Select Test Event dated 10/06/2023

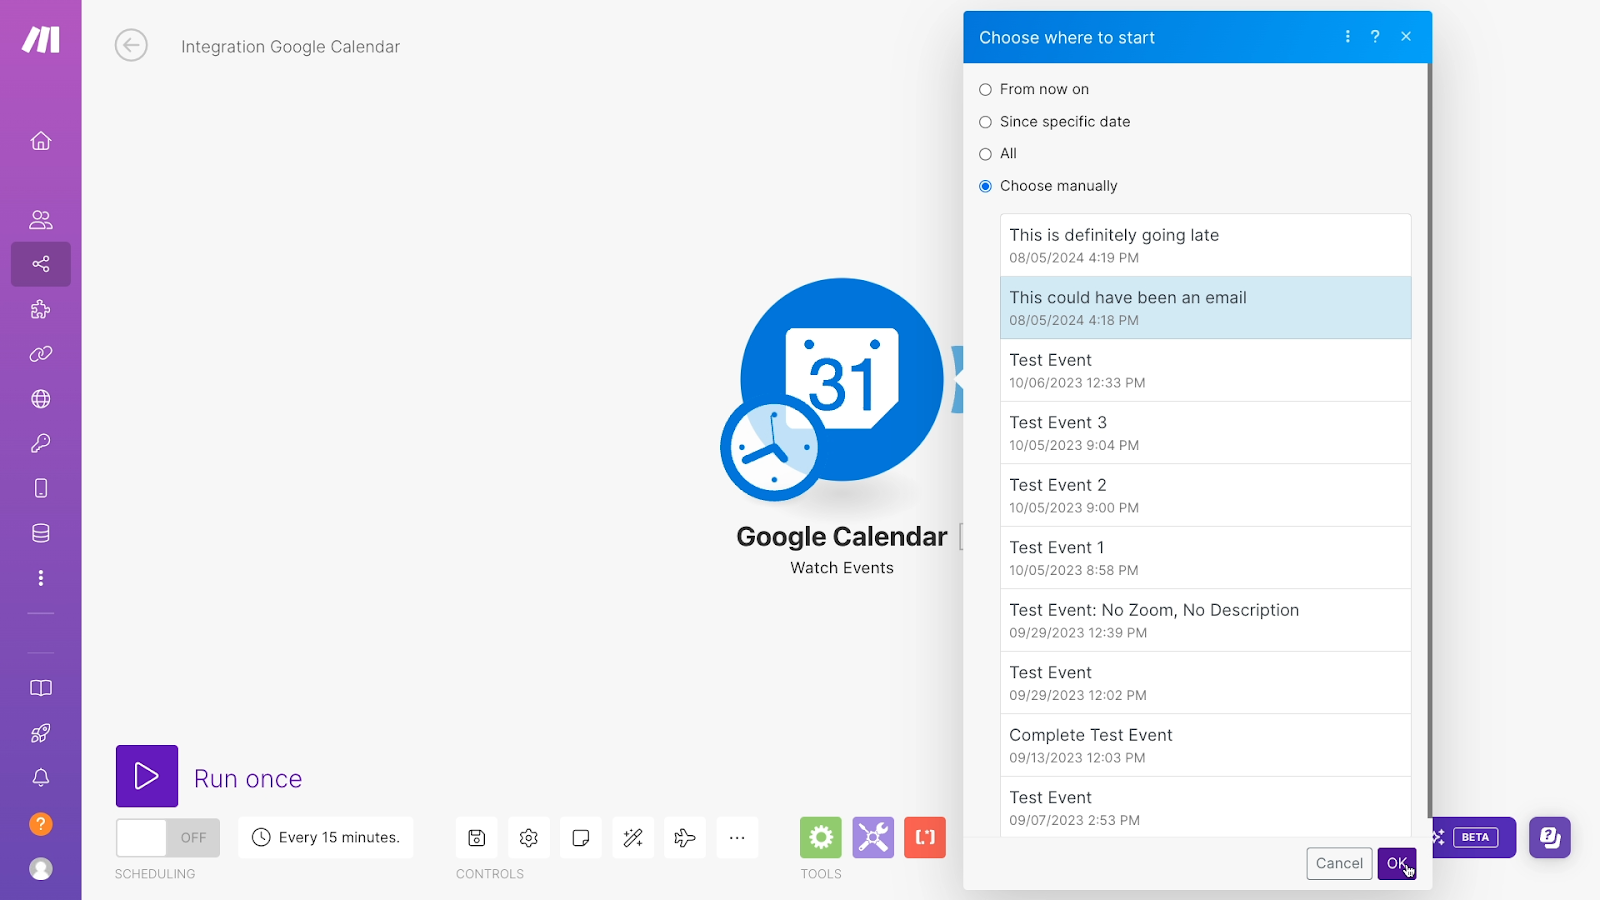(1205, 370)
